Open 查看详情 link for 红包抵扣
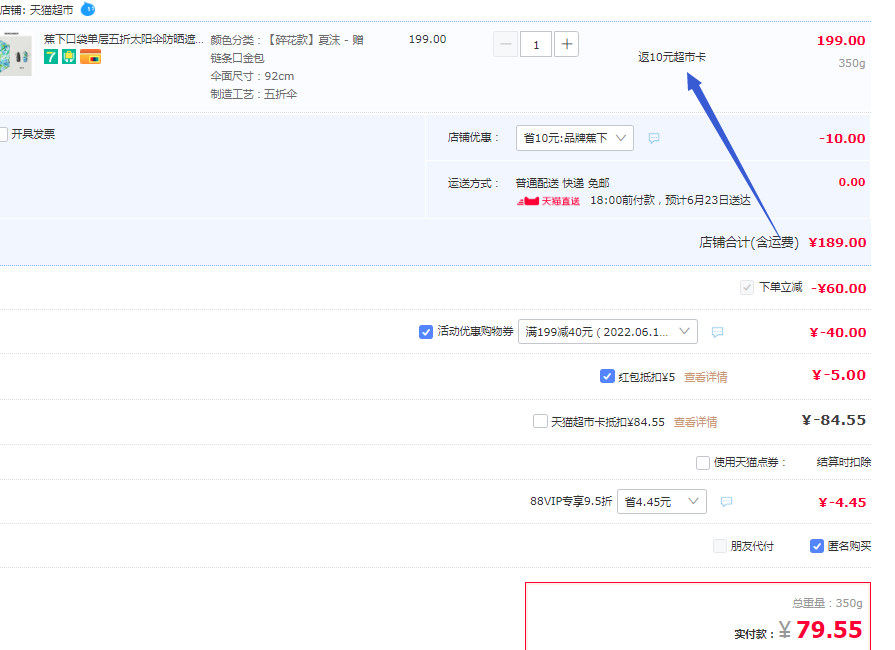 pyautogui.click(x=705, y=377)
